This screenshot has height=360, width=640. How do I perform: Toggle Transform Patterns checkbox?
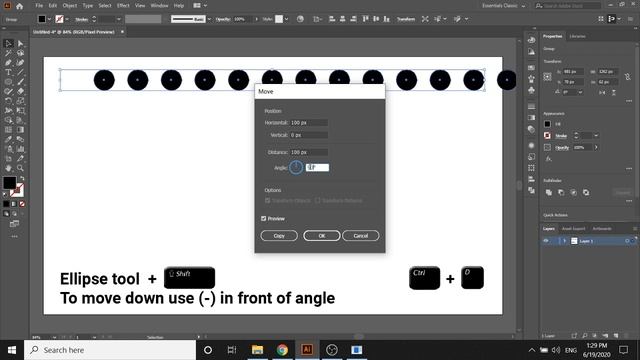[318, 200]
